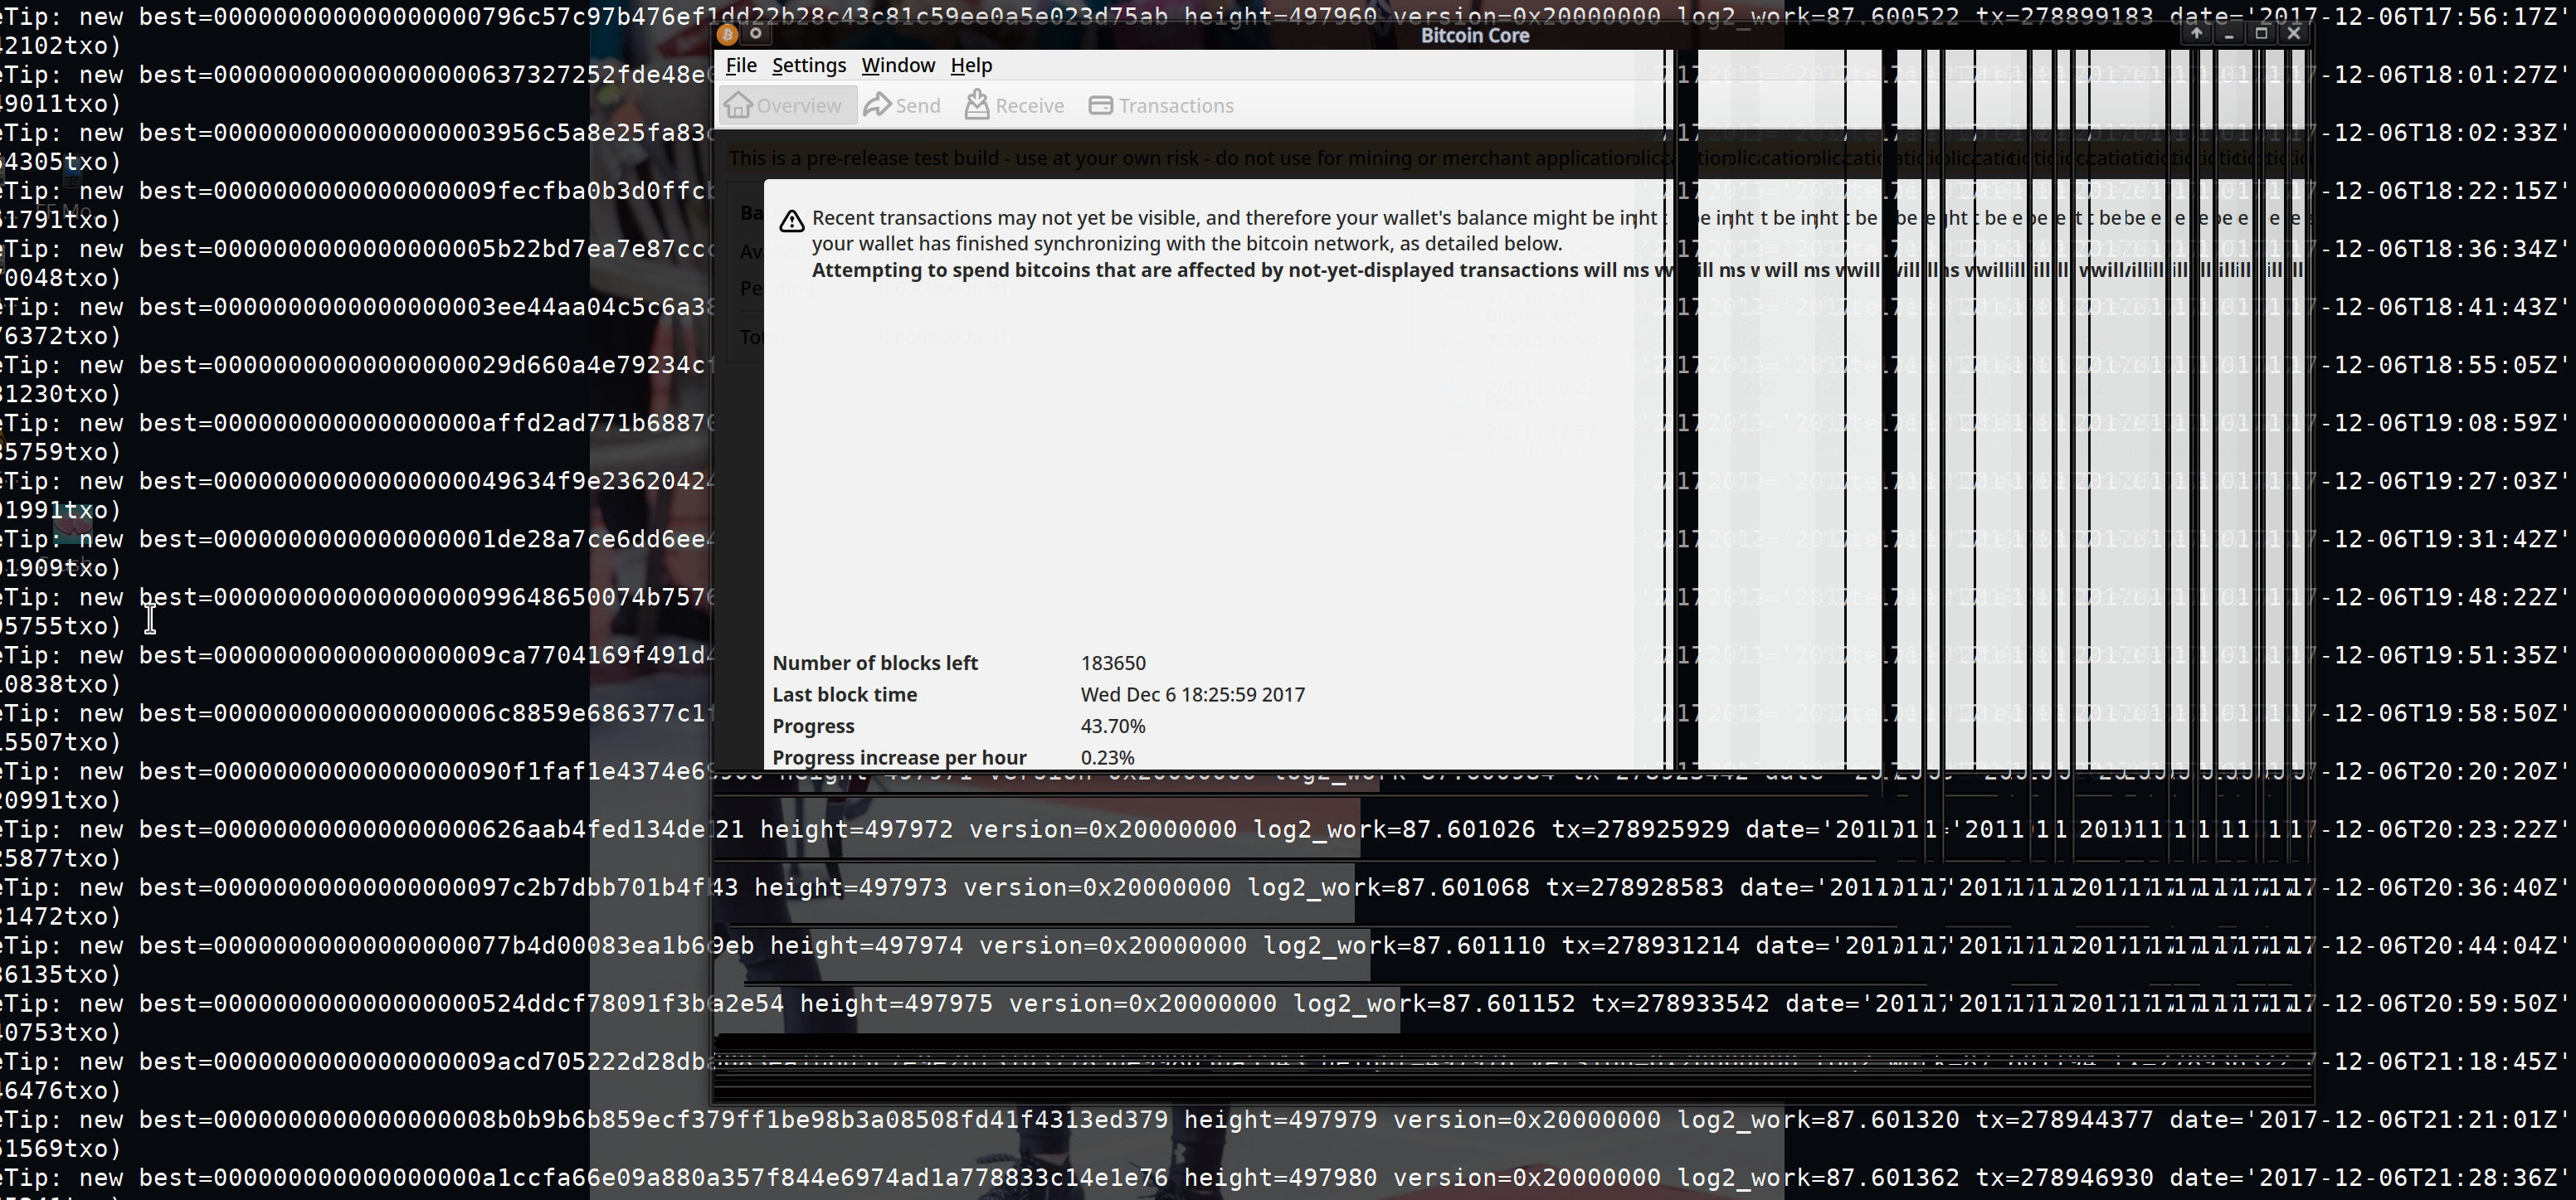Click height=497972 in the terminal log
Image resolution: width=2576 pixels, height=1200 pixels.
856,829
